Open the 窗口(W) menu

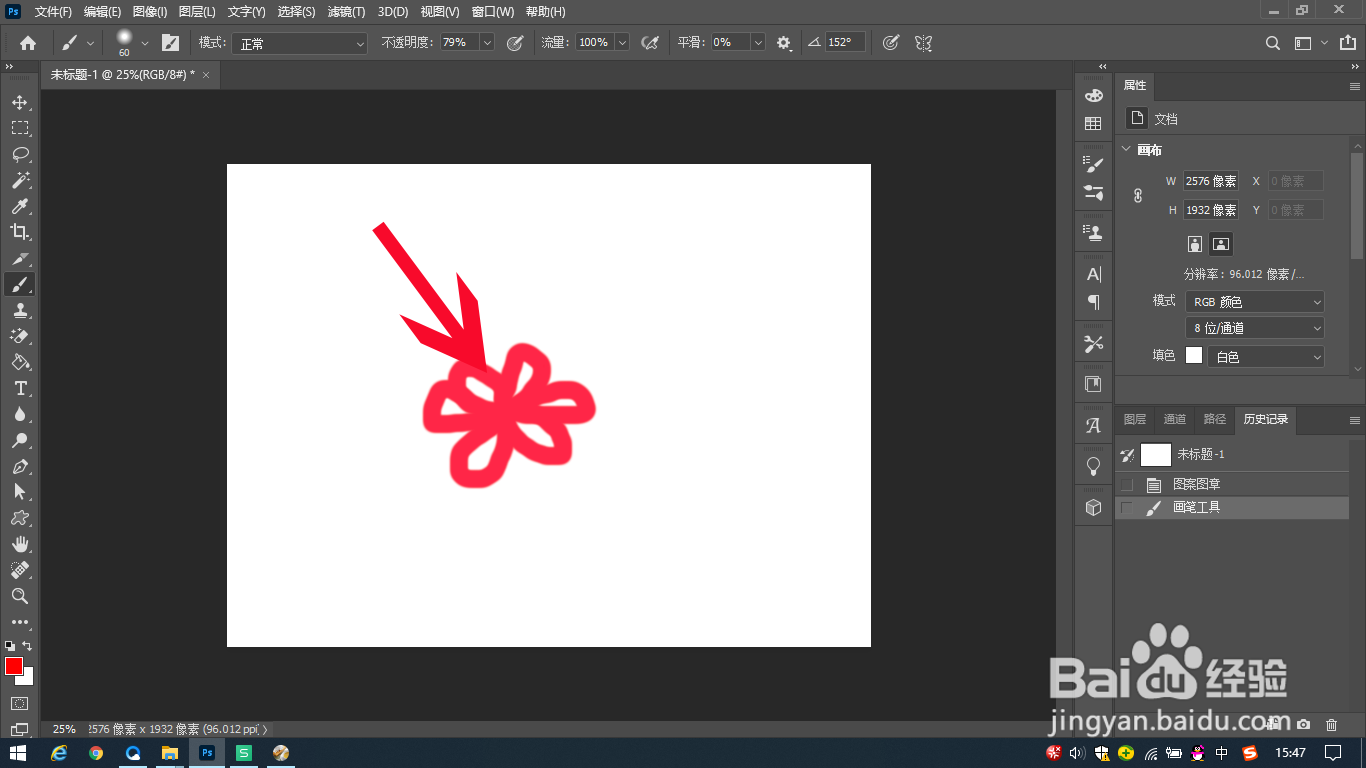pos(492,12)
